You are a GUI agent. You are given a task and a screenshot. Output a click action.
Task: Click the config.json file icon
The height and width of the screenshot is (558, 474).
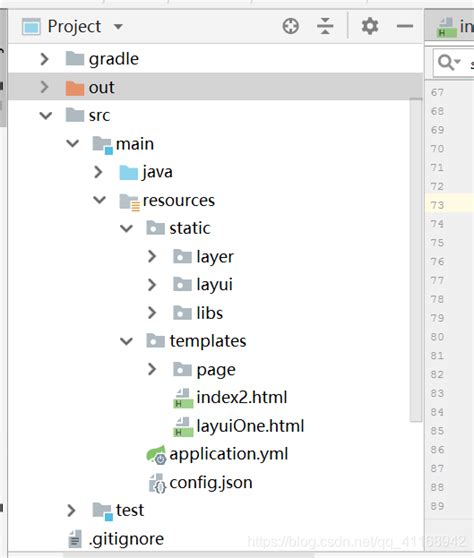[157, 483]
